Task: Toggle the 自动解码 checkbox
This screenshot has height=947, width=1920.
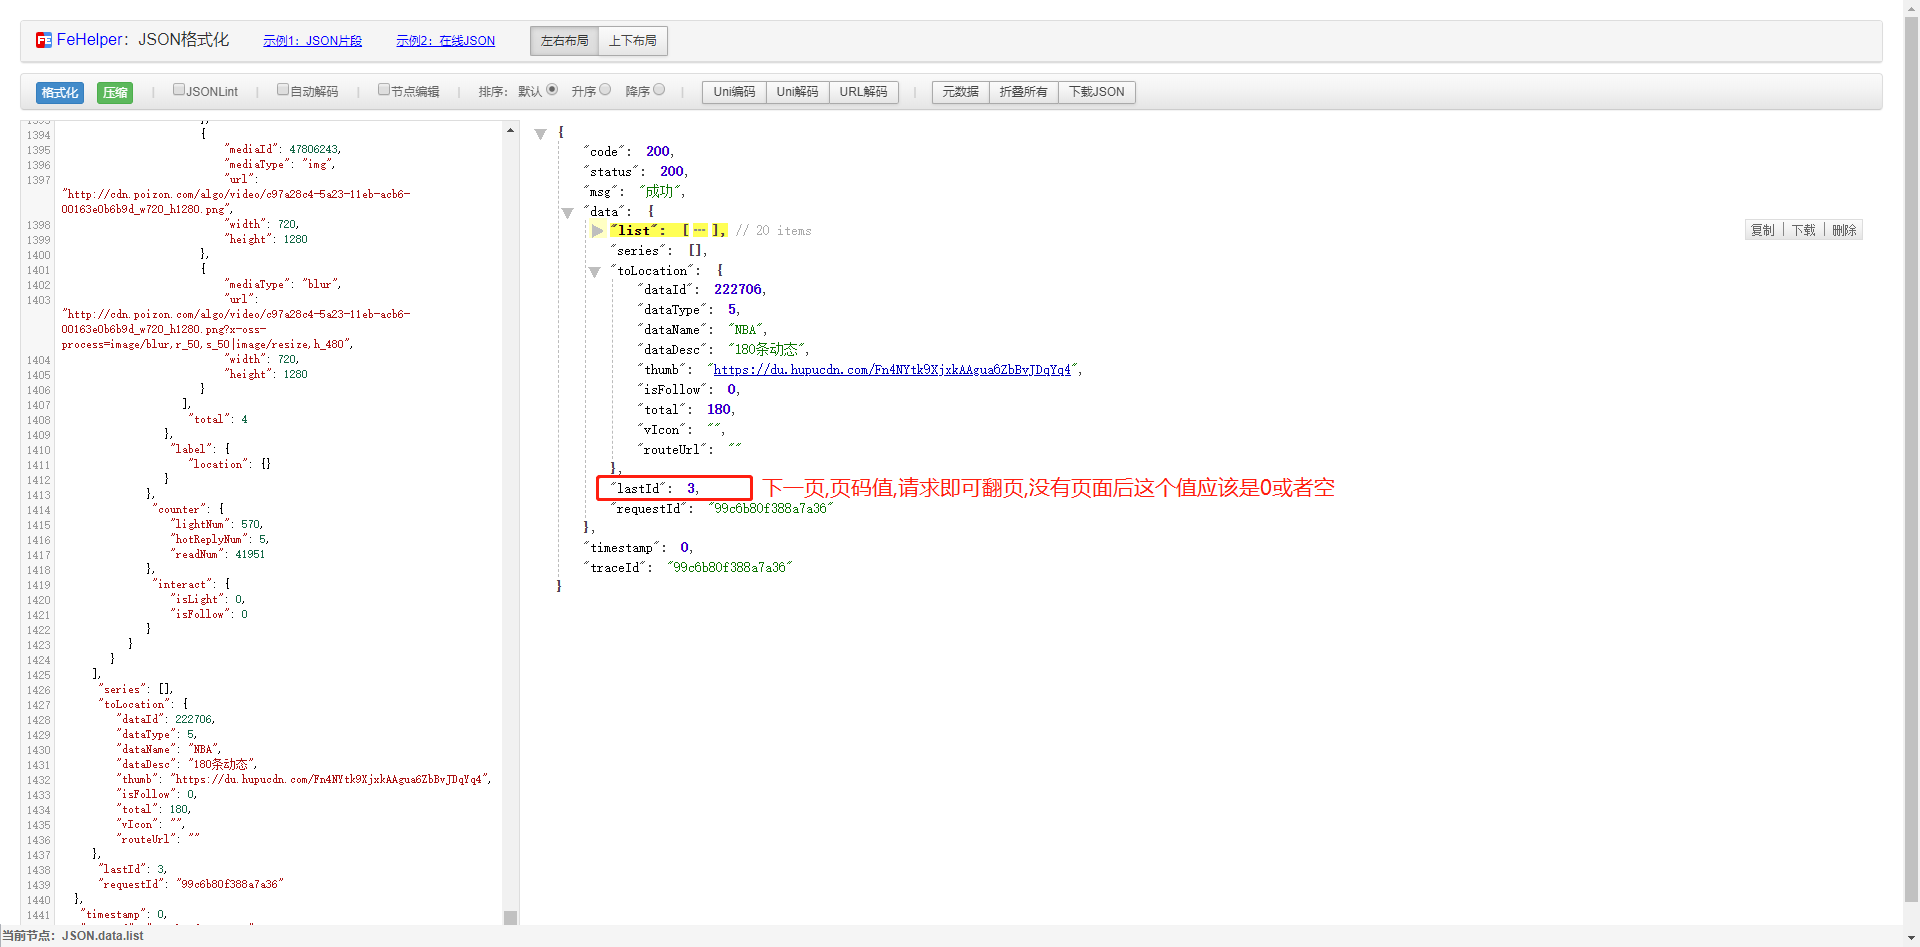Action: (283, 90)
